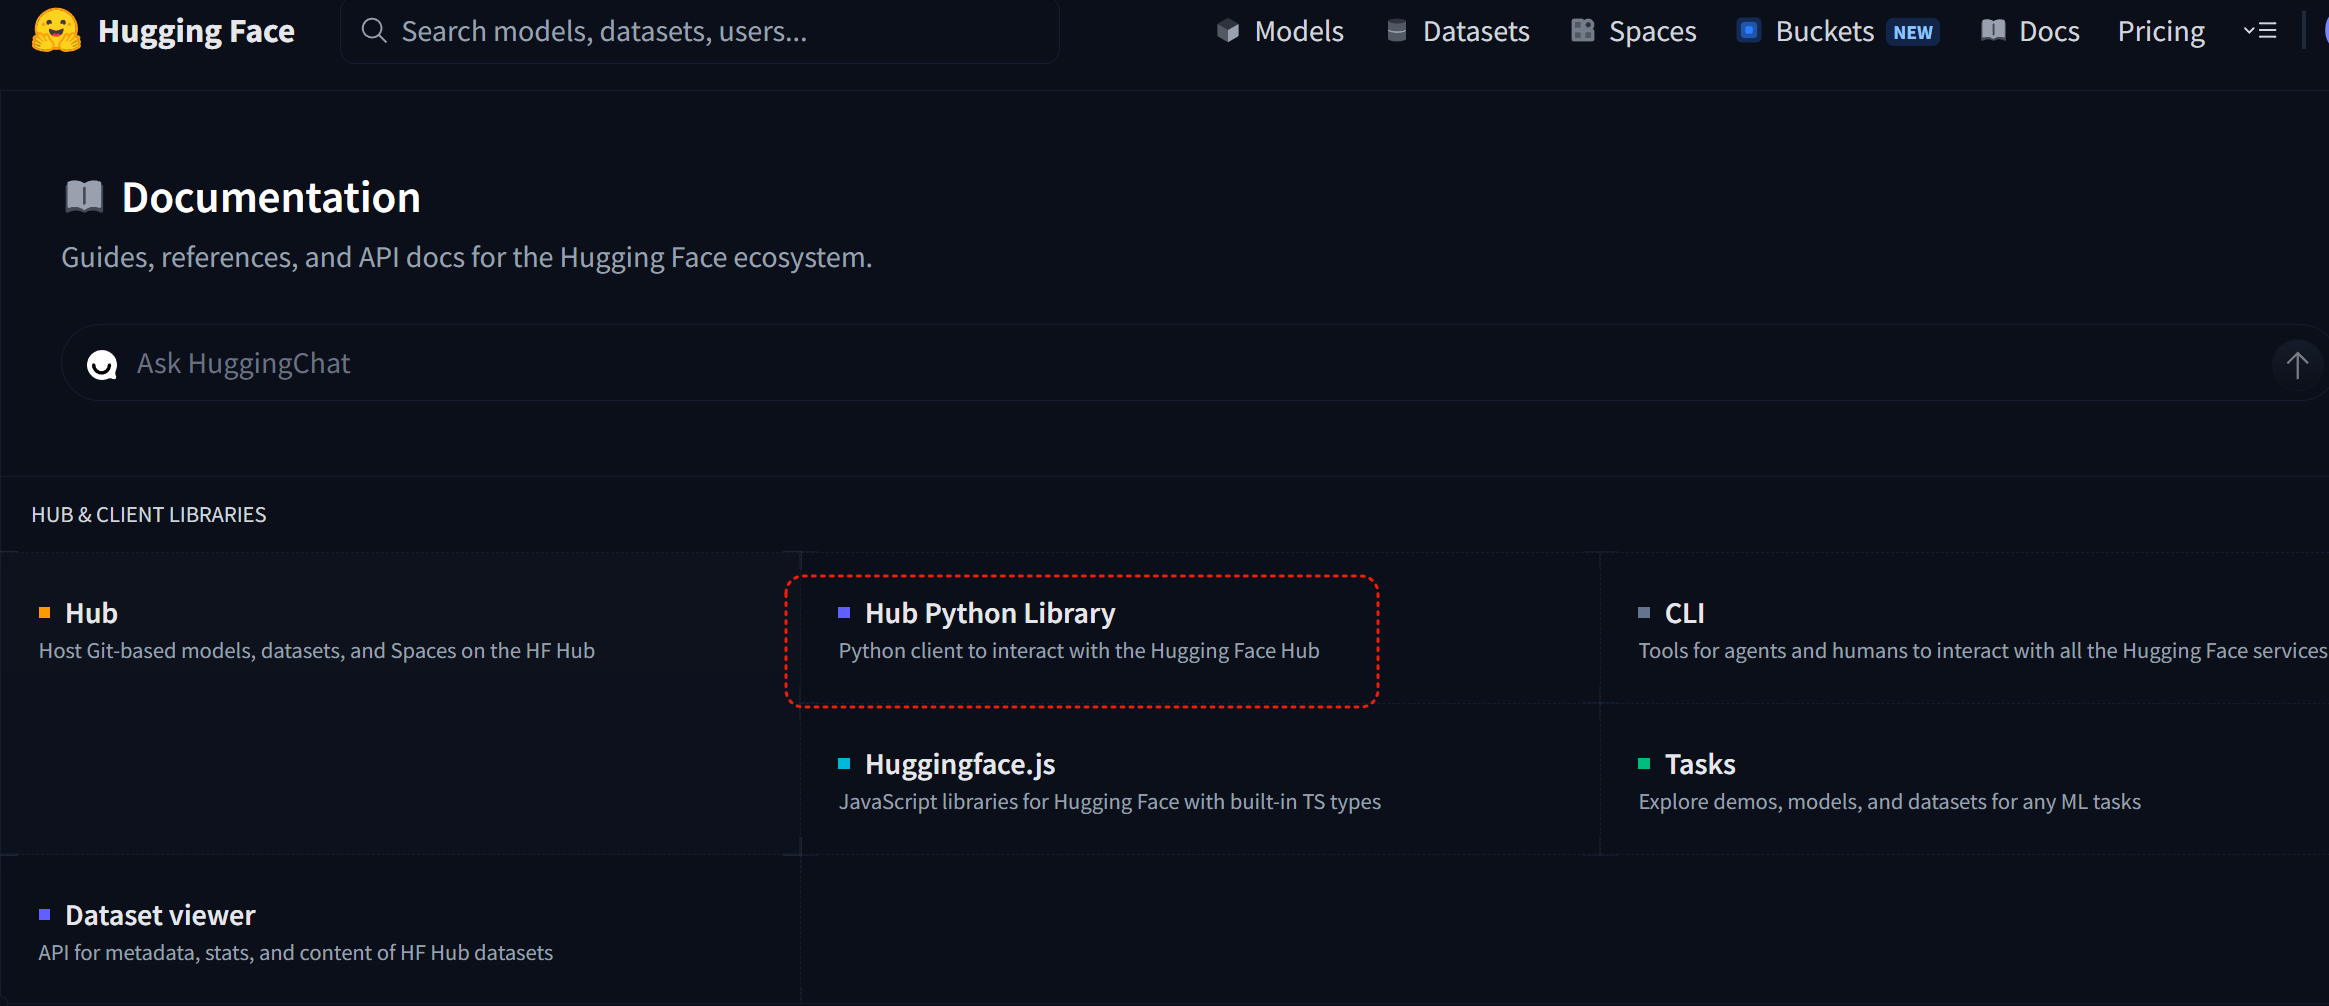
Task: Click the HuggingChat smiley icon
Action: [102, 365]
